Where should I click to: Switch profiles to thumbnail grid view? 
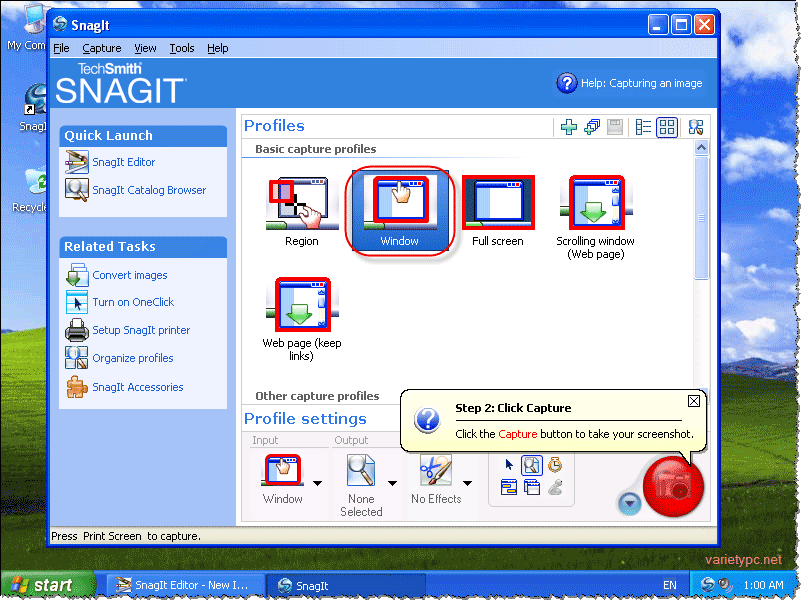(667, 127)
